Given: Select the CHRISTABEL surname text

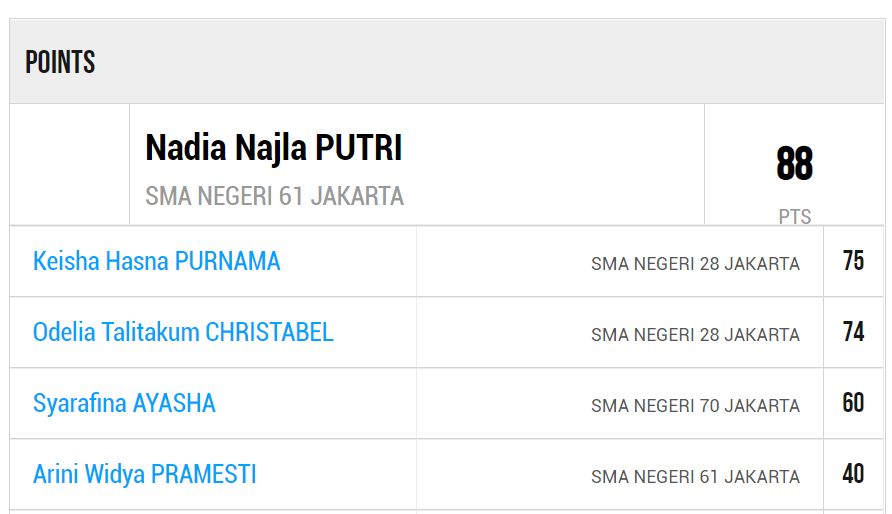Looking at the screenshot, I should click(270, 333).
